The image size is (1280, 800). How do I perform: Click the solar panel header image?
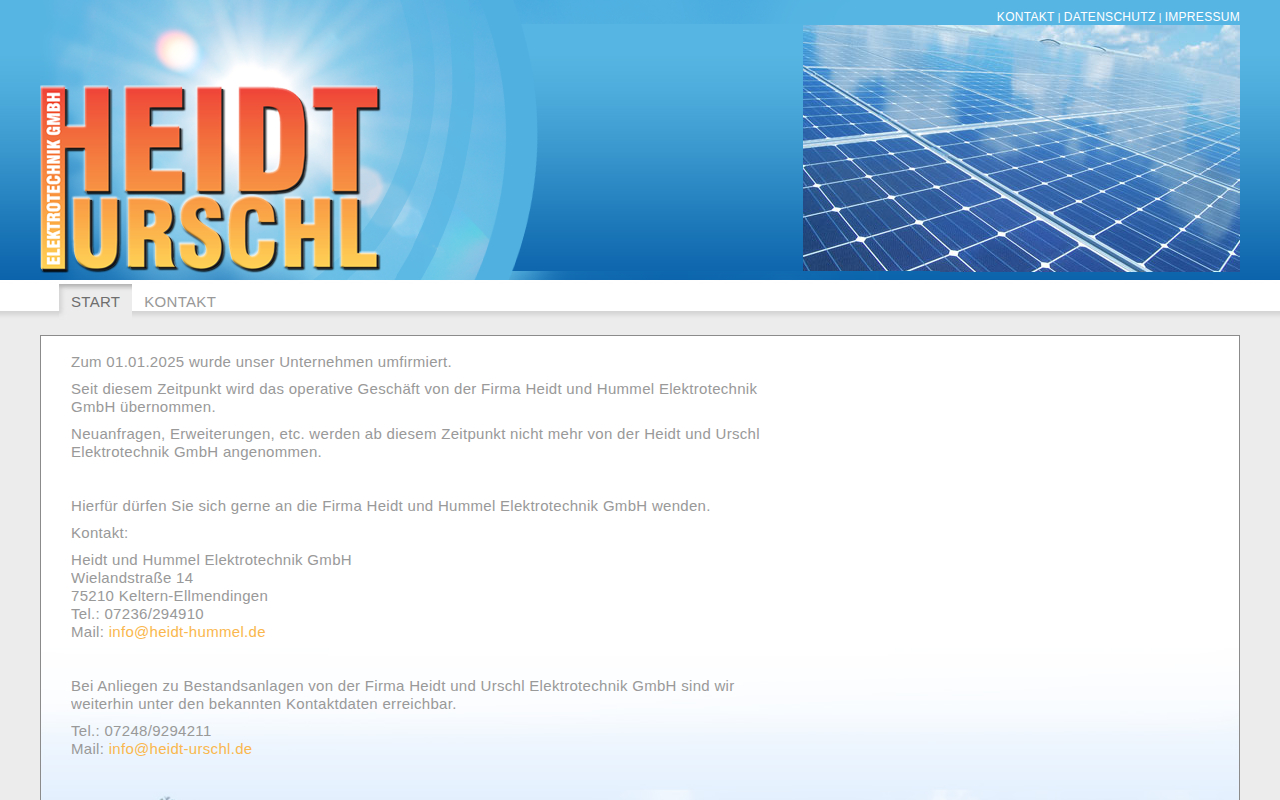click(1021, 148)
